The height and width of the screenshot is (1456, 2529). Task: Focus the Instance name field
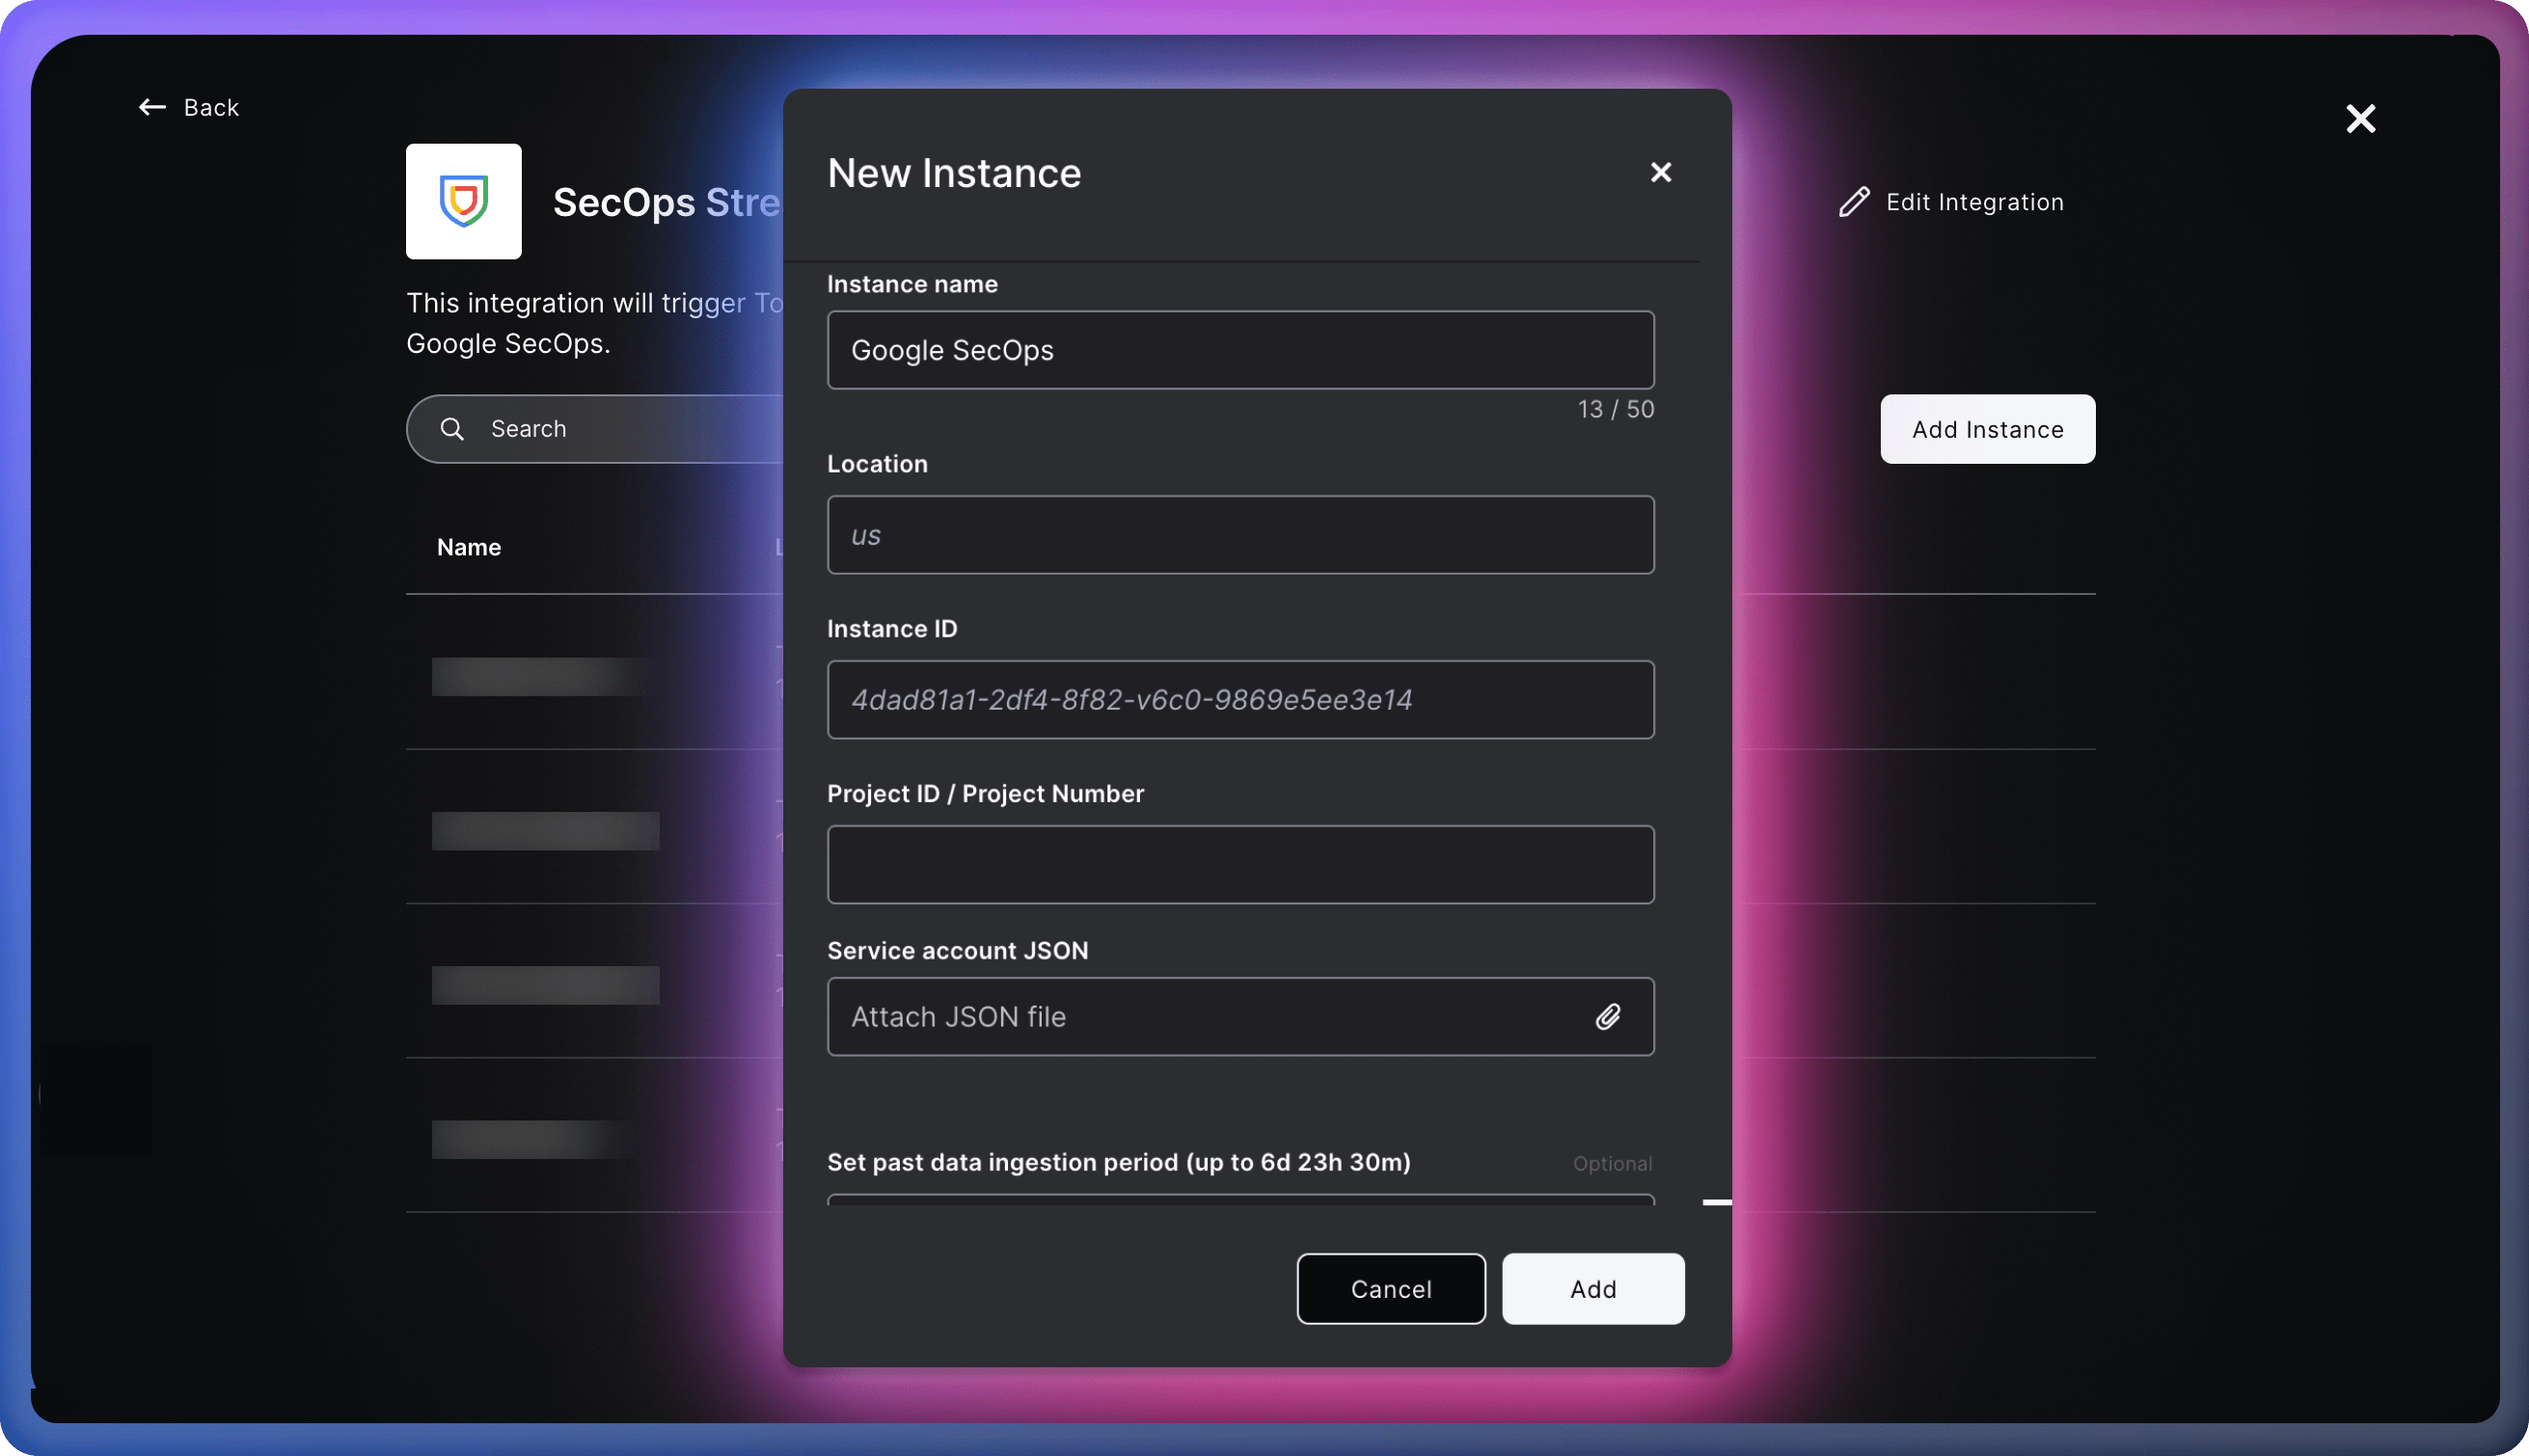pos(1240,350)
